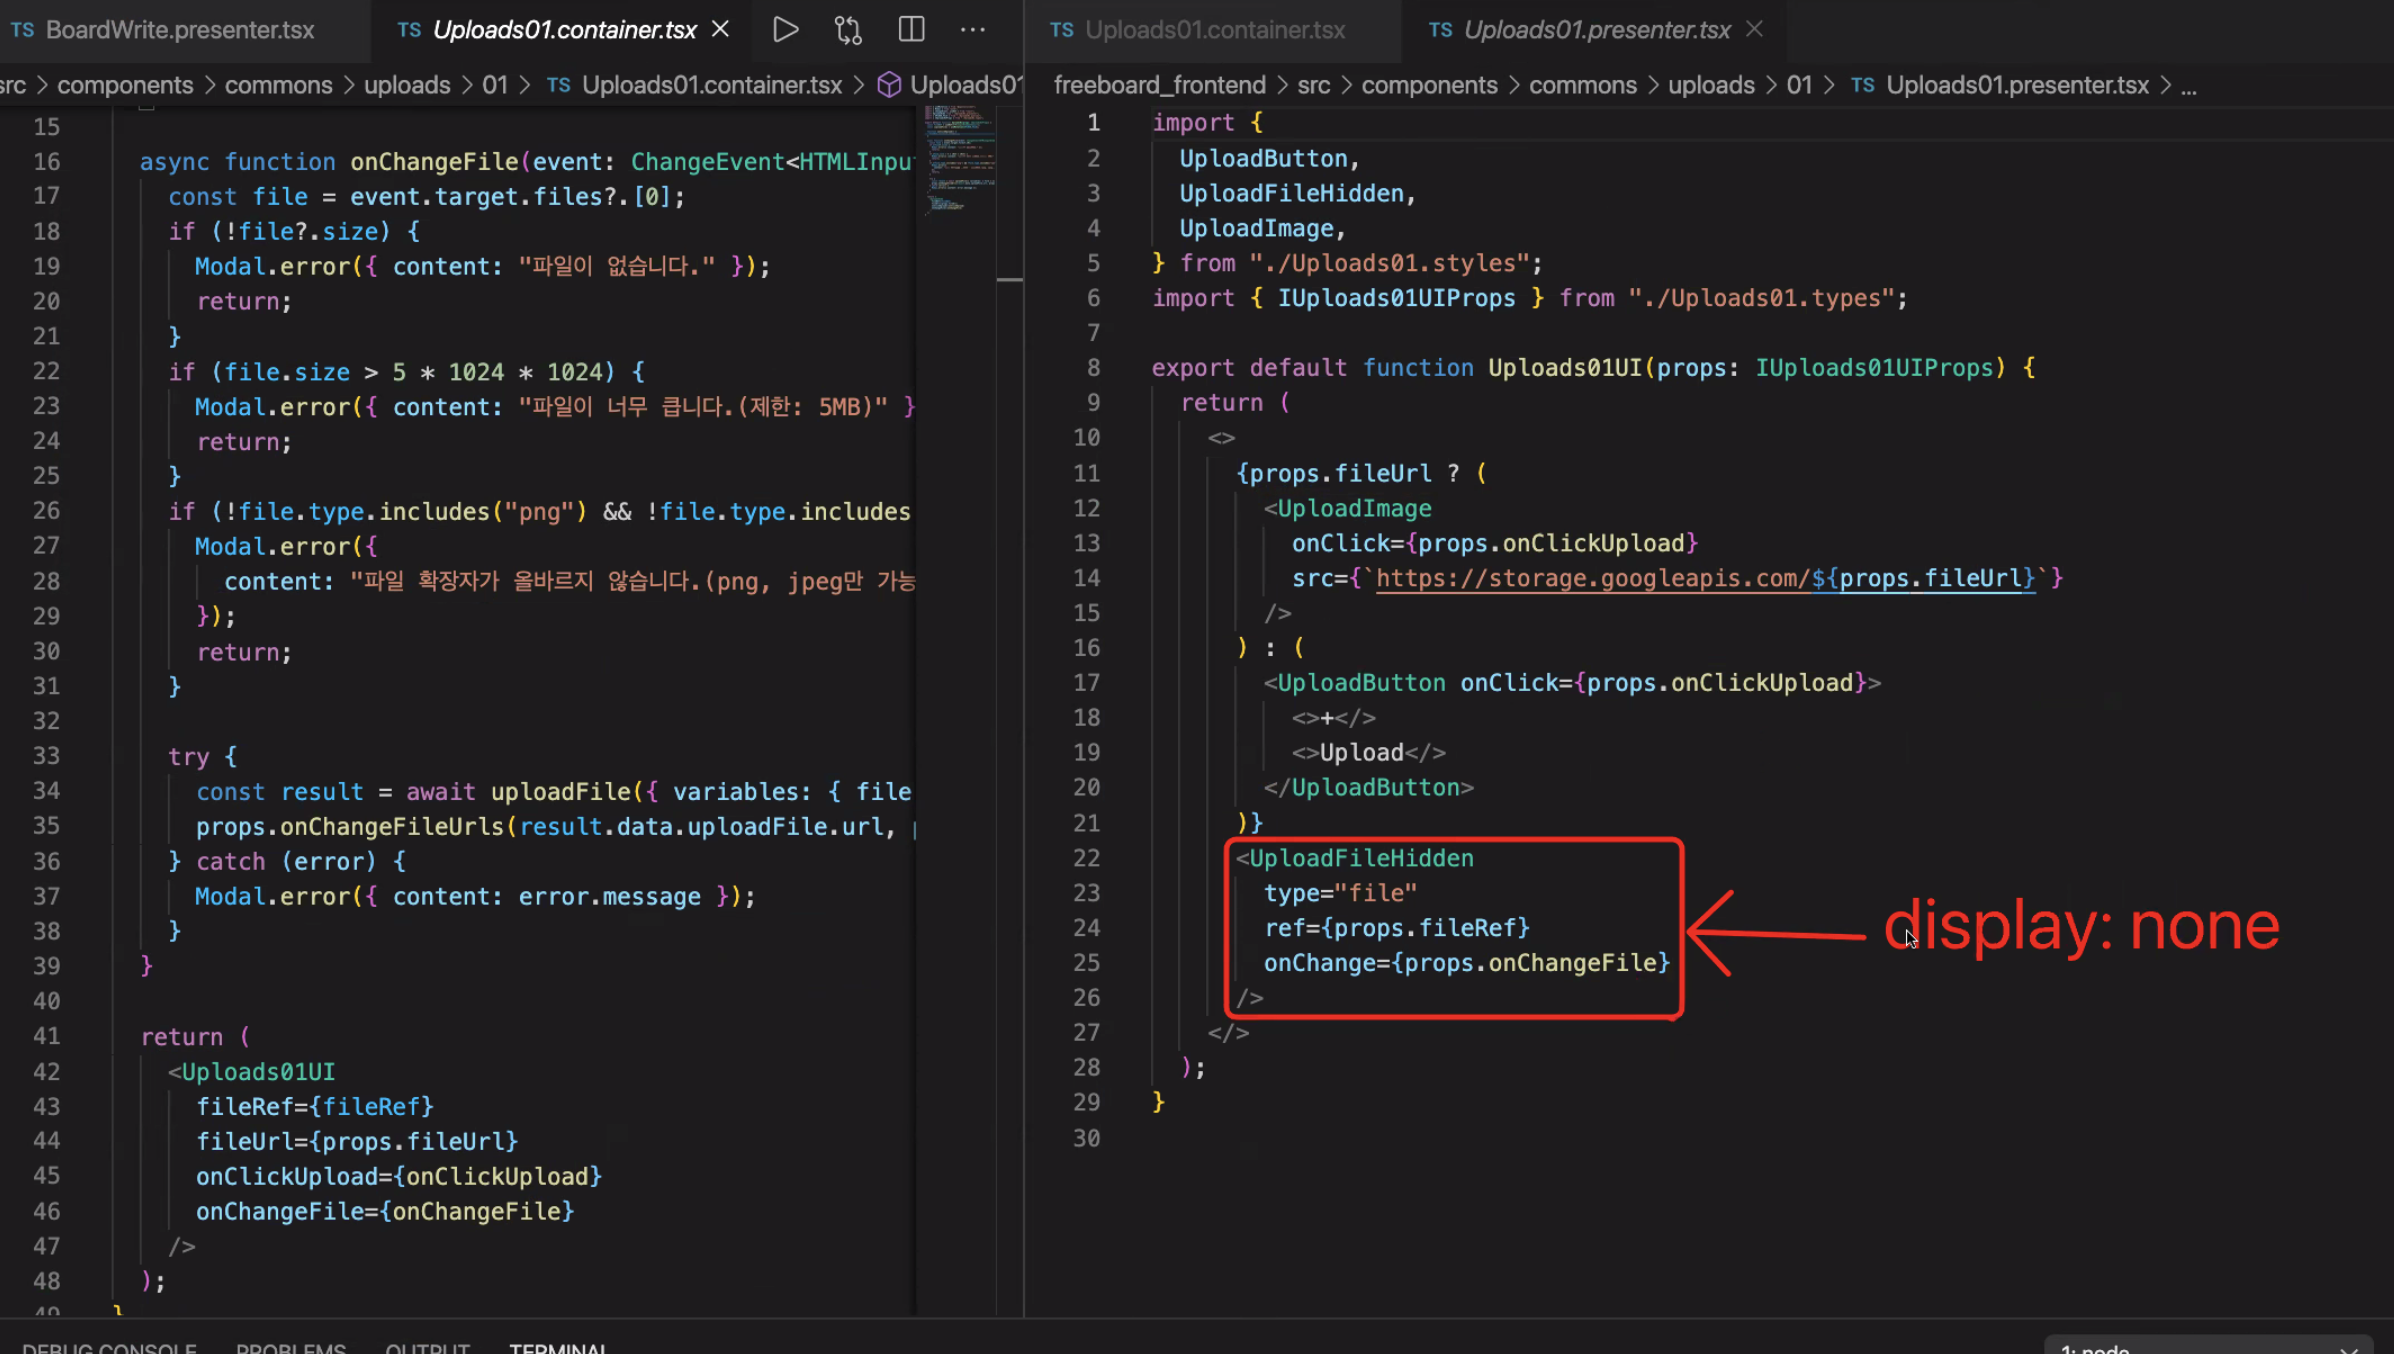Switch to BoardWrite.presenter.tsx tab

[x=180, y=30]
